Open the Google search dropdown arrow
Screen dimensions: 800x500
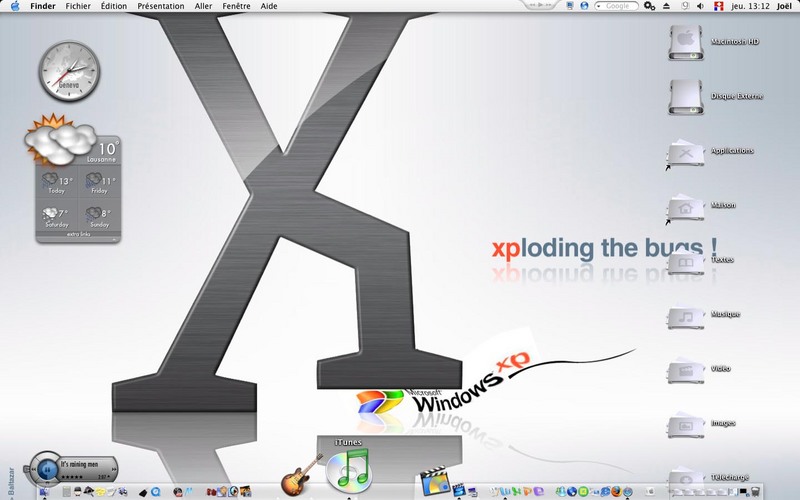click(598, 6)
